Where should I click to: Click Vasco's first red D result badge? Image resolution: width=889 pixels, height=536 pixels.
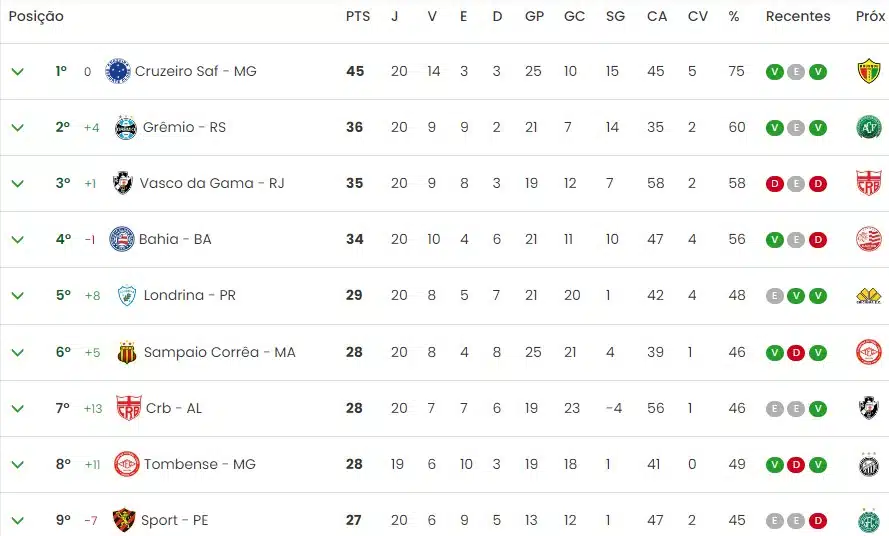774,183
